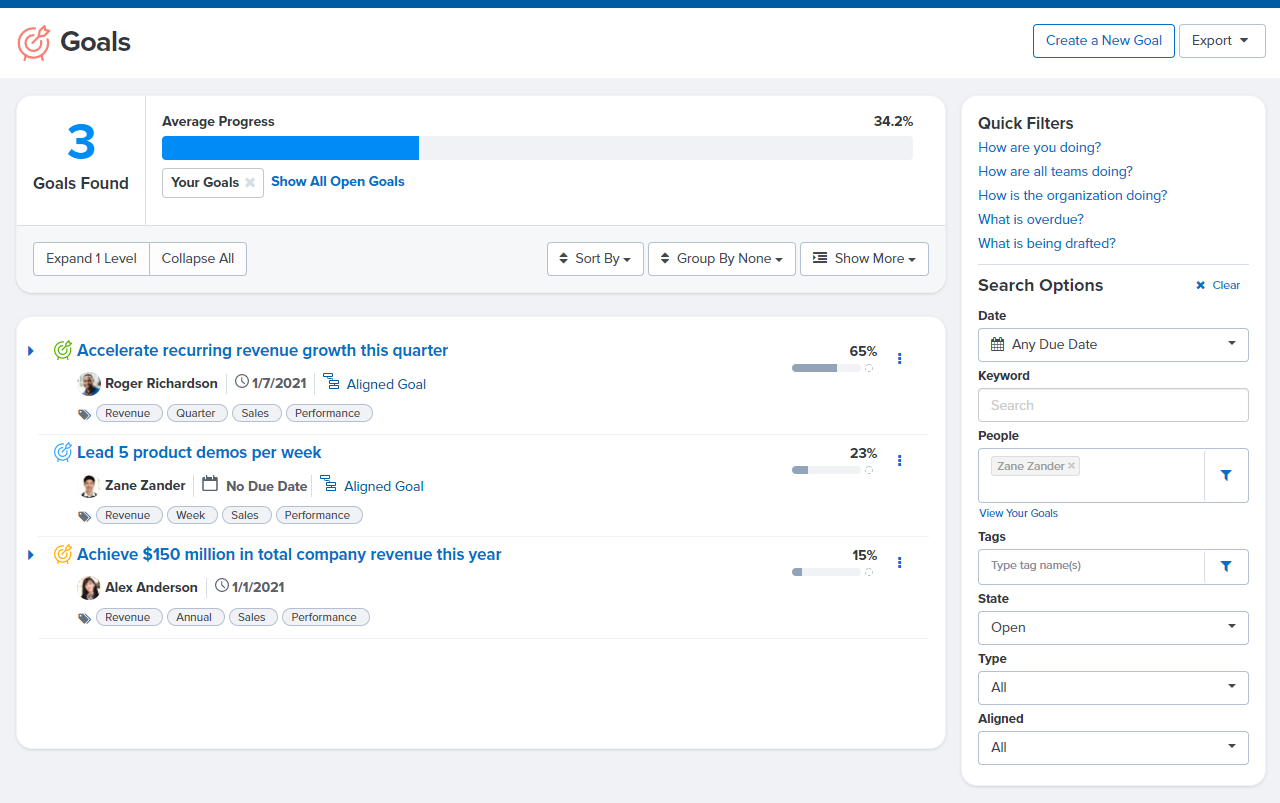Click calendar icon beside No Due Date
The image size is (1280, 803).
210,484
